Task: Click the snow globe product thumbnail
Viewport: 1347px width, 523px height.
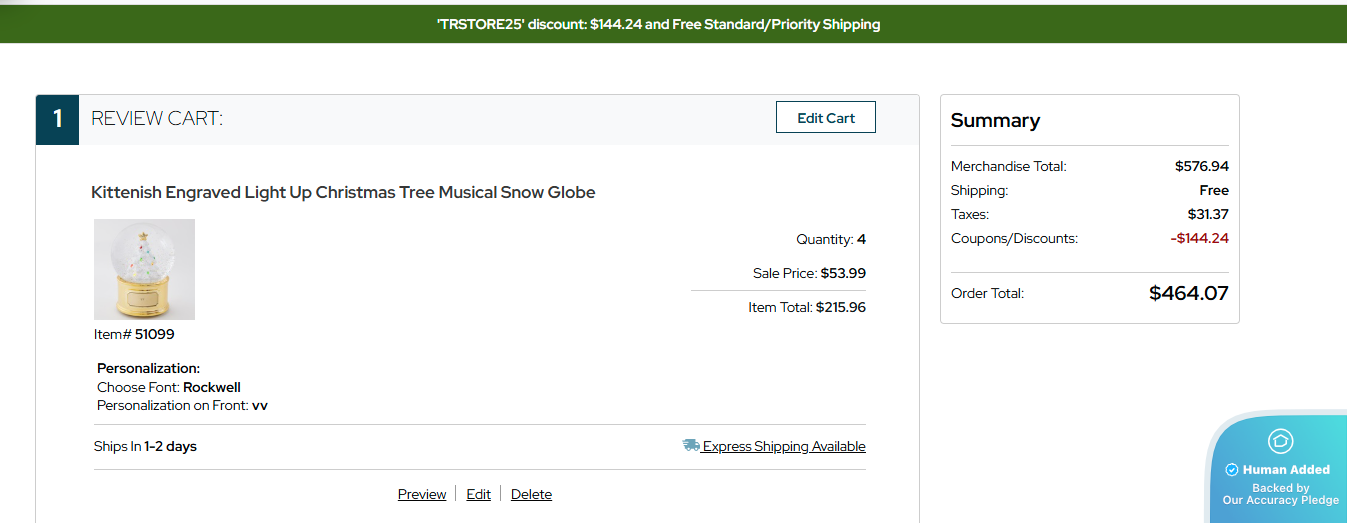Action: click(x=144, y=269)
